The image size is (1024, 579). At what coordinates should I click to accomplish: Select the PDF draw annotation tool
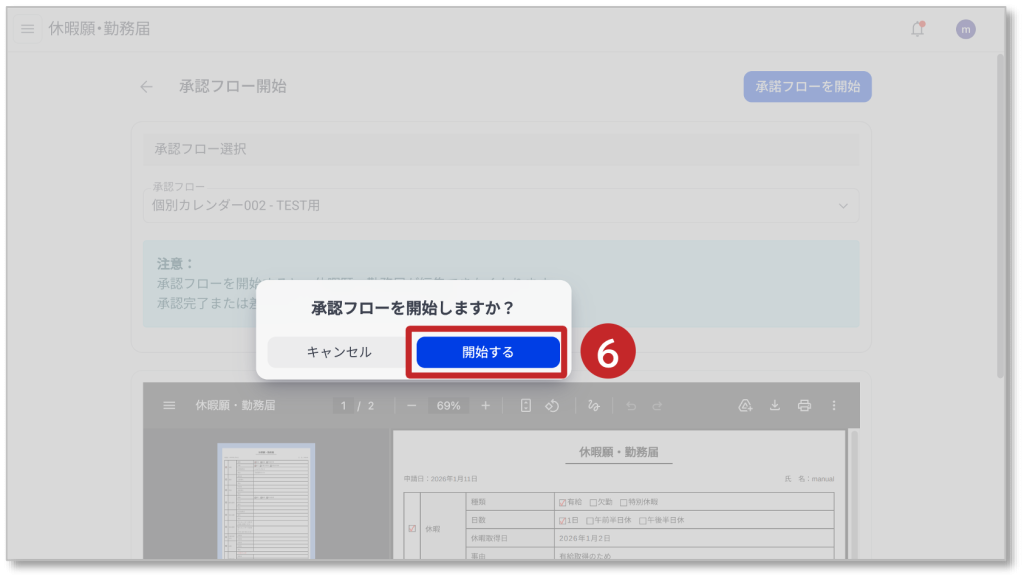pos(594,406)
